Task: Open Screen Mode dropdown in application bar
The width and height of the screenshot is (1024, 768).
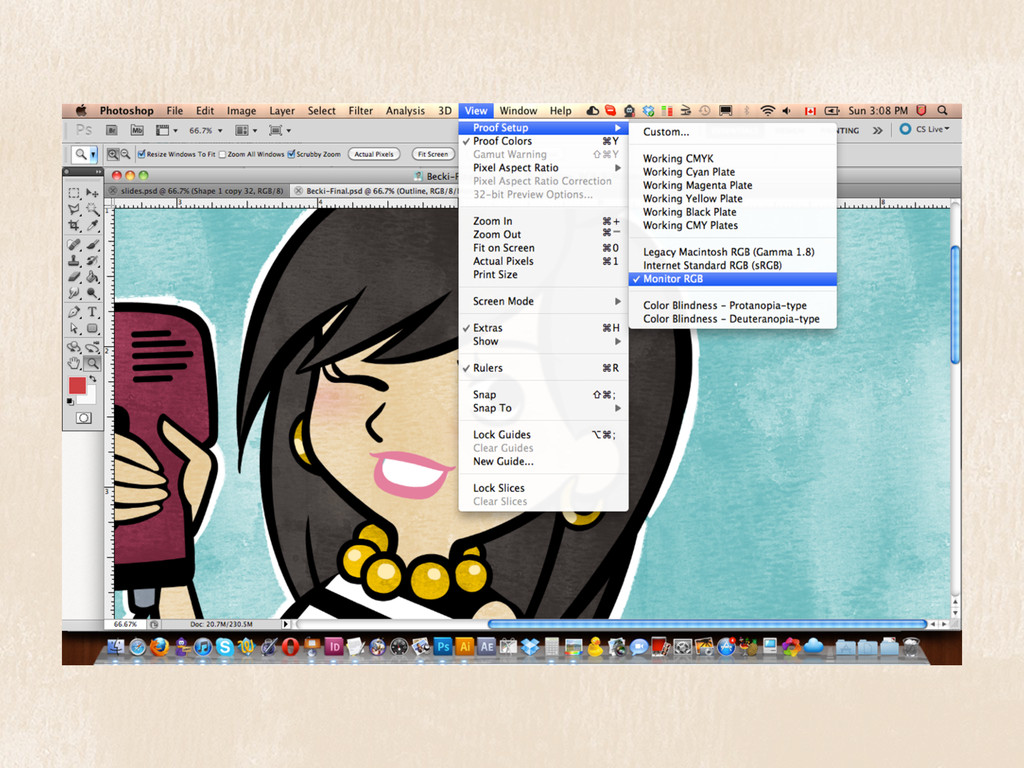Action: pos(280,130)
